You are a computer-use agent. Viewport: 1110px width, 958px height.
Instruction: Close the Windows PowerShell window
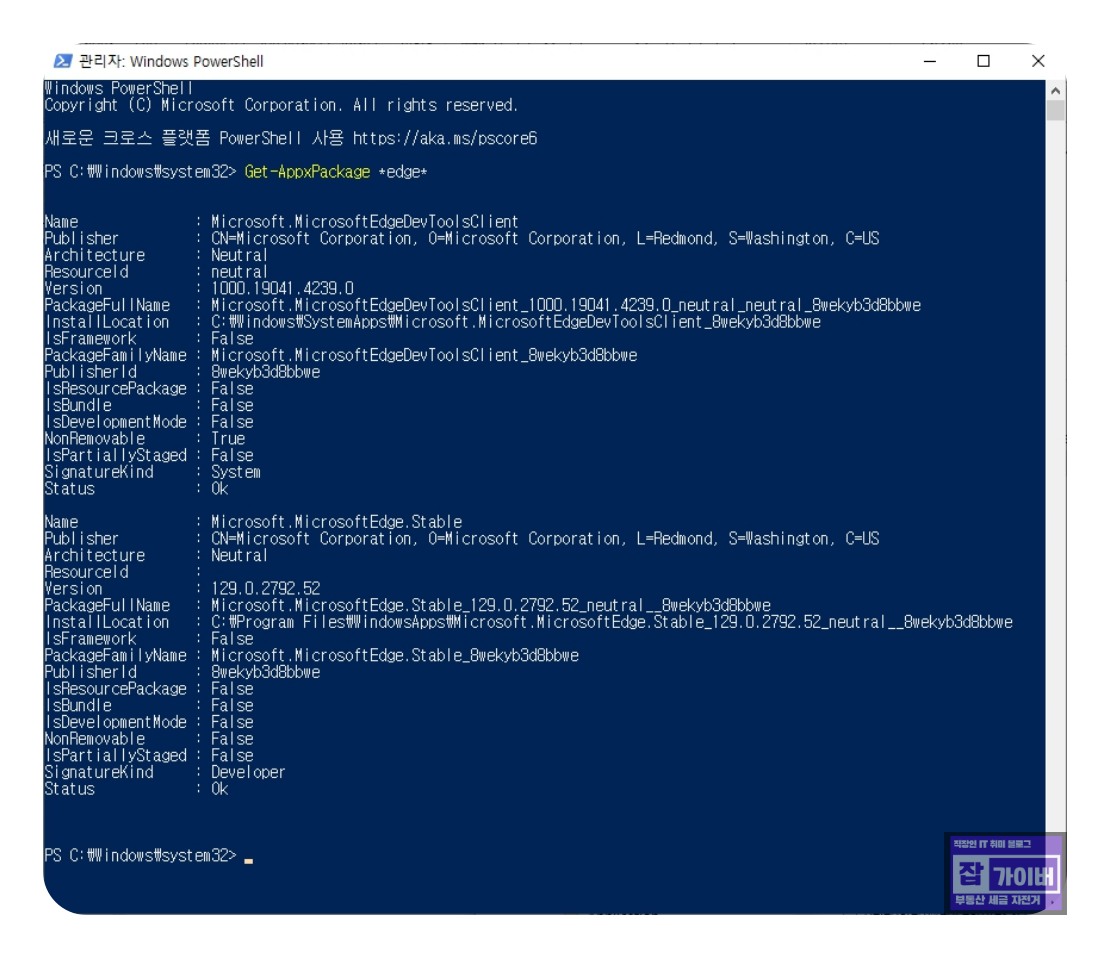pyautogui.click(x=1038, y=62)
